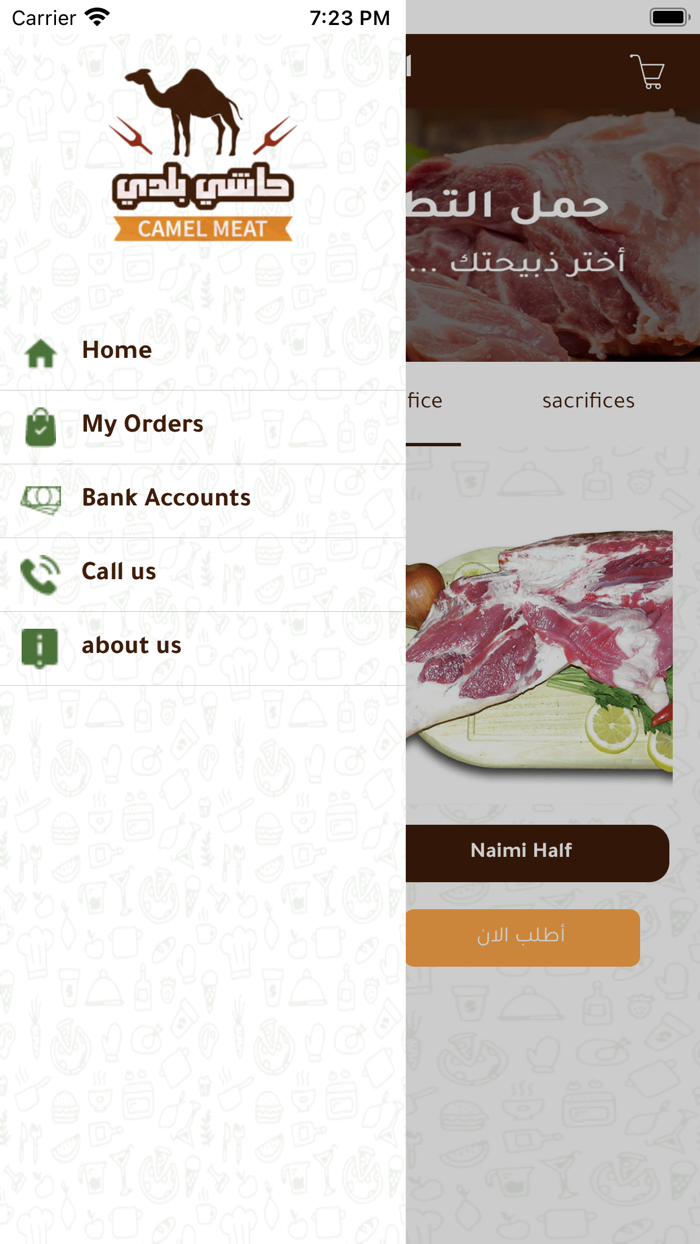Tap the Wi-Fi status icon
700x1244 pixels.
tap(97, 17)
